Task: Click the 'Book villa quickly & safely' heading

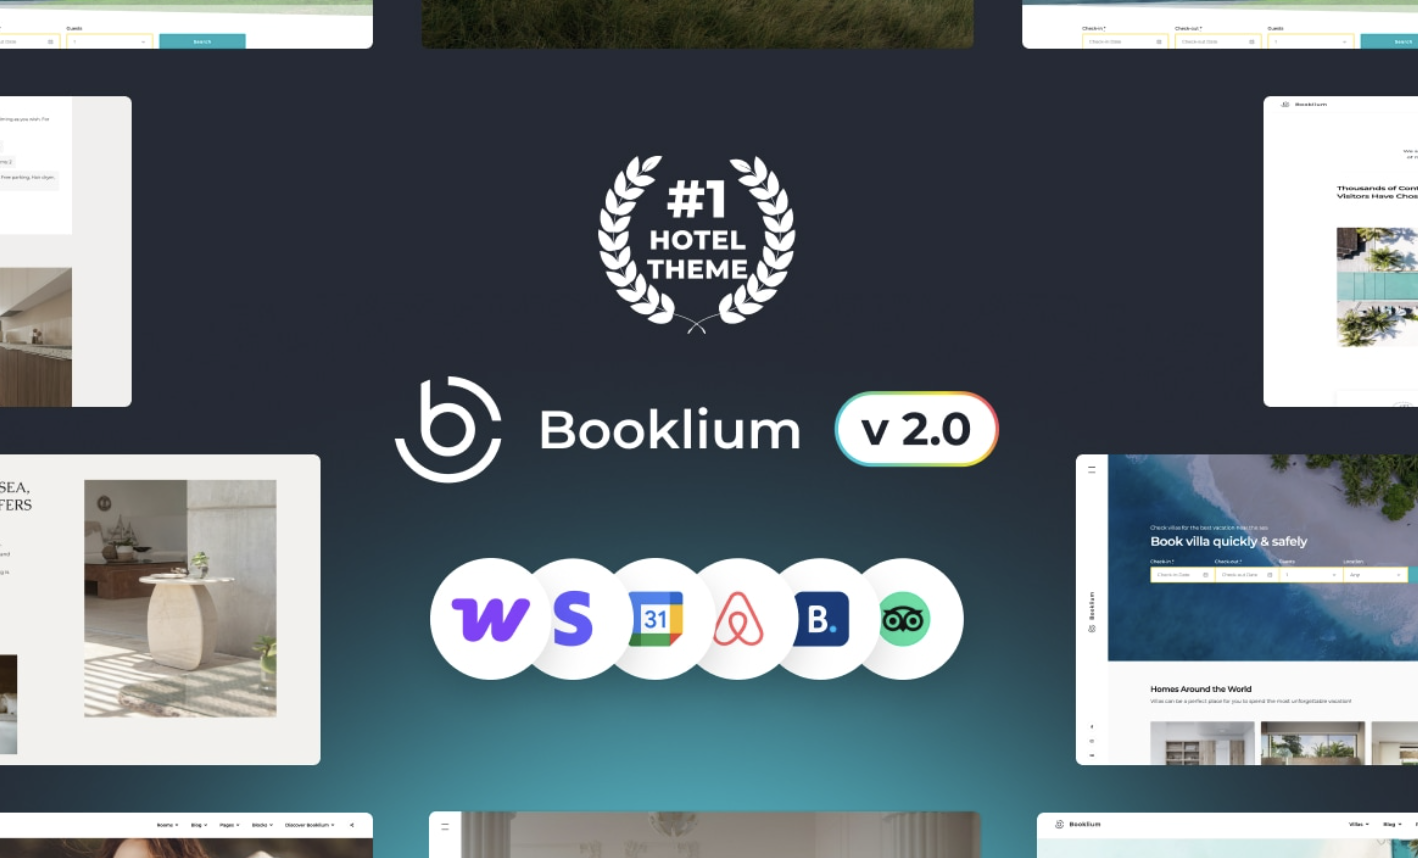Action: [1228, 541]
